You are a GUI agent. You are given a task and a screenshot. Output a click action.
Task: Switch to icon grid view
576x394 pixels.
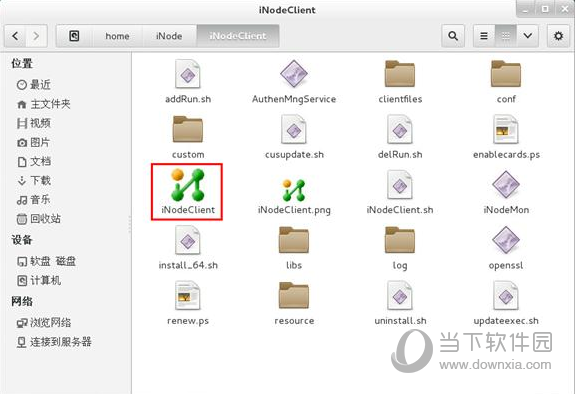[506, 36]
